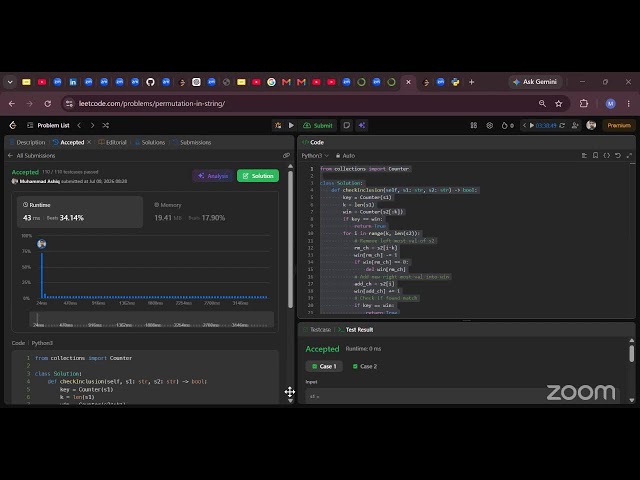Open the Python3 language dropdown

coord(315,156)
